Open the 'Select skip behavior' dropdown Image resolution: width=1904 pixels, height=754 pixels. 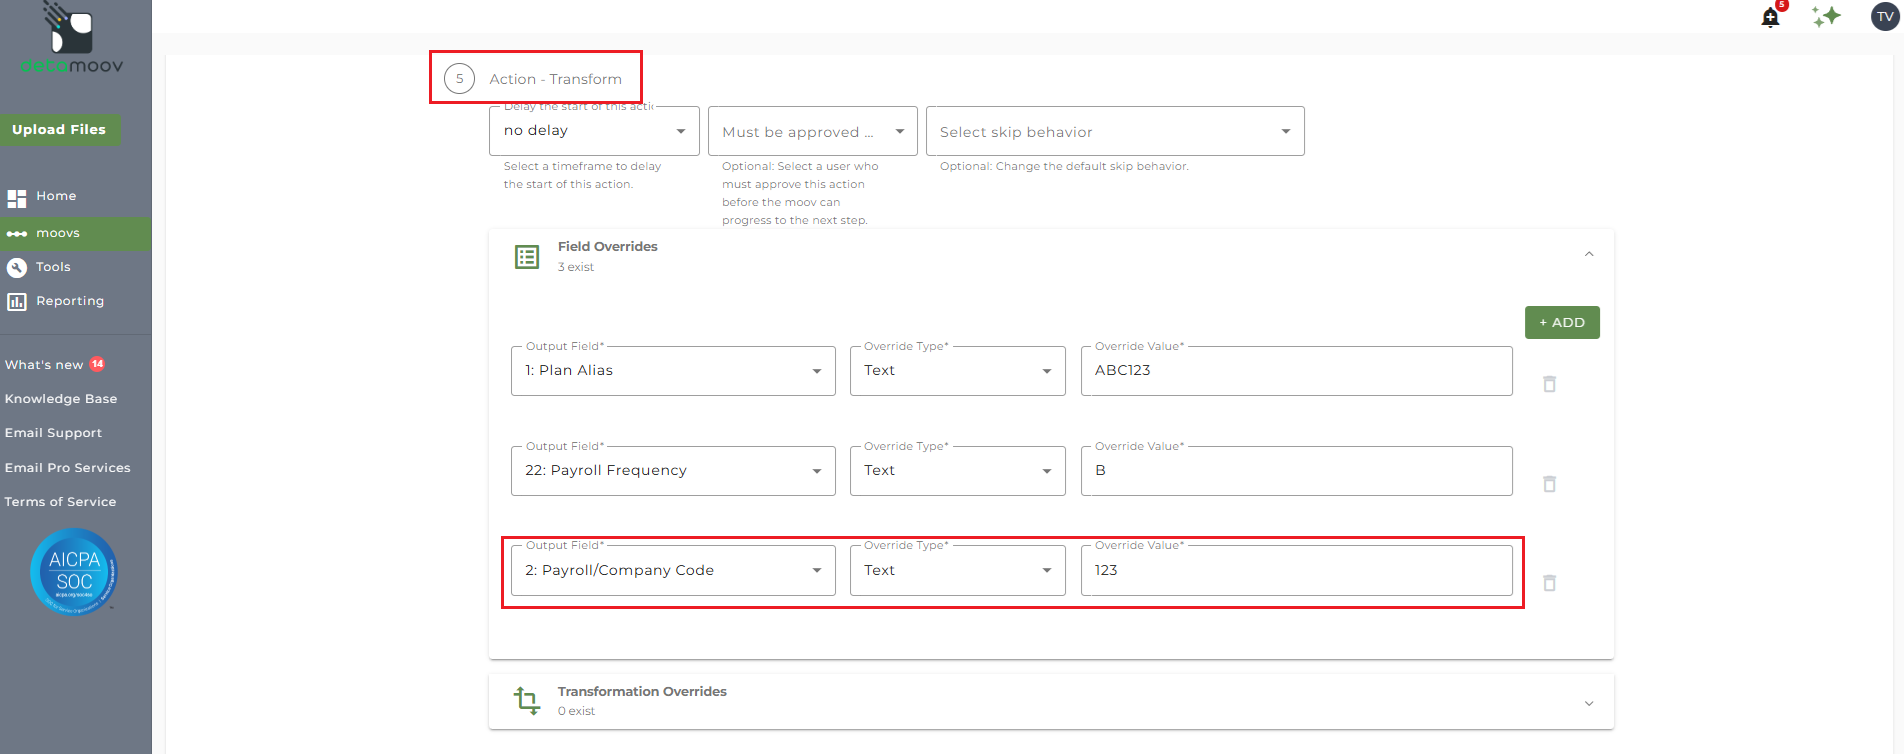tap(1114, 132)
